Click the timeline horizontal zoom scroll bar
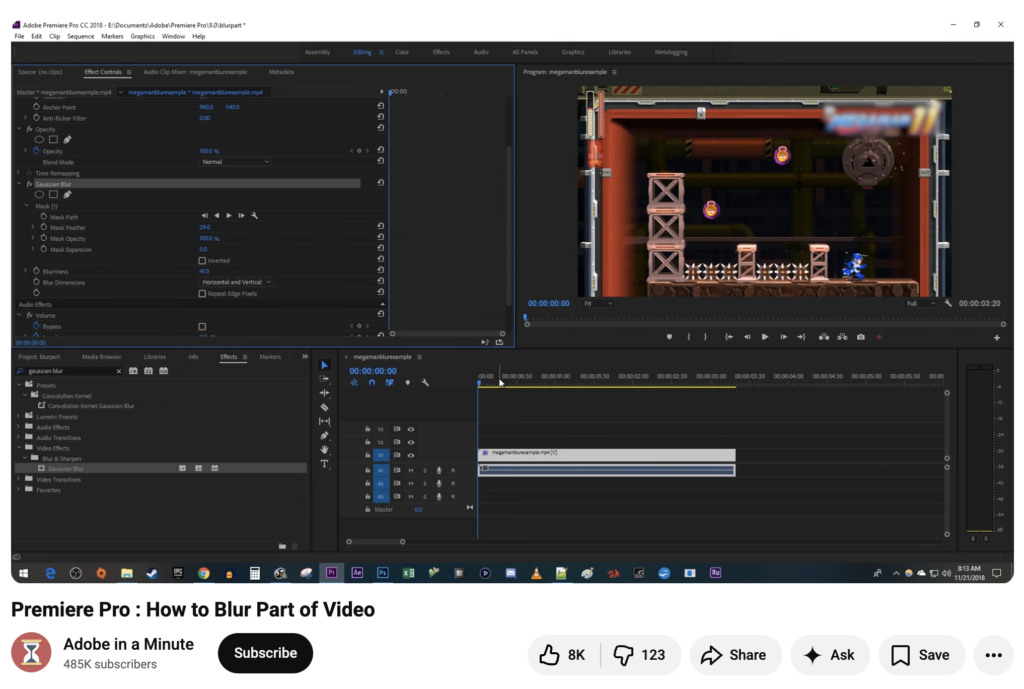Viewport: 1024px width, 689px height. [376, 541]
